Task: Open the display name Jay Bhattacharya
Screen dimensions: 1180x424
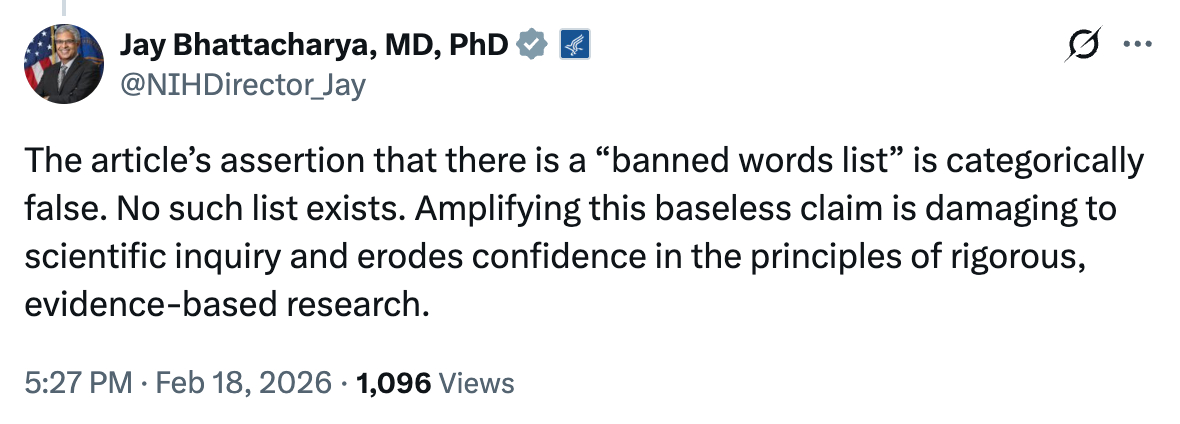Action: click(262, 45)
